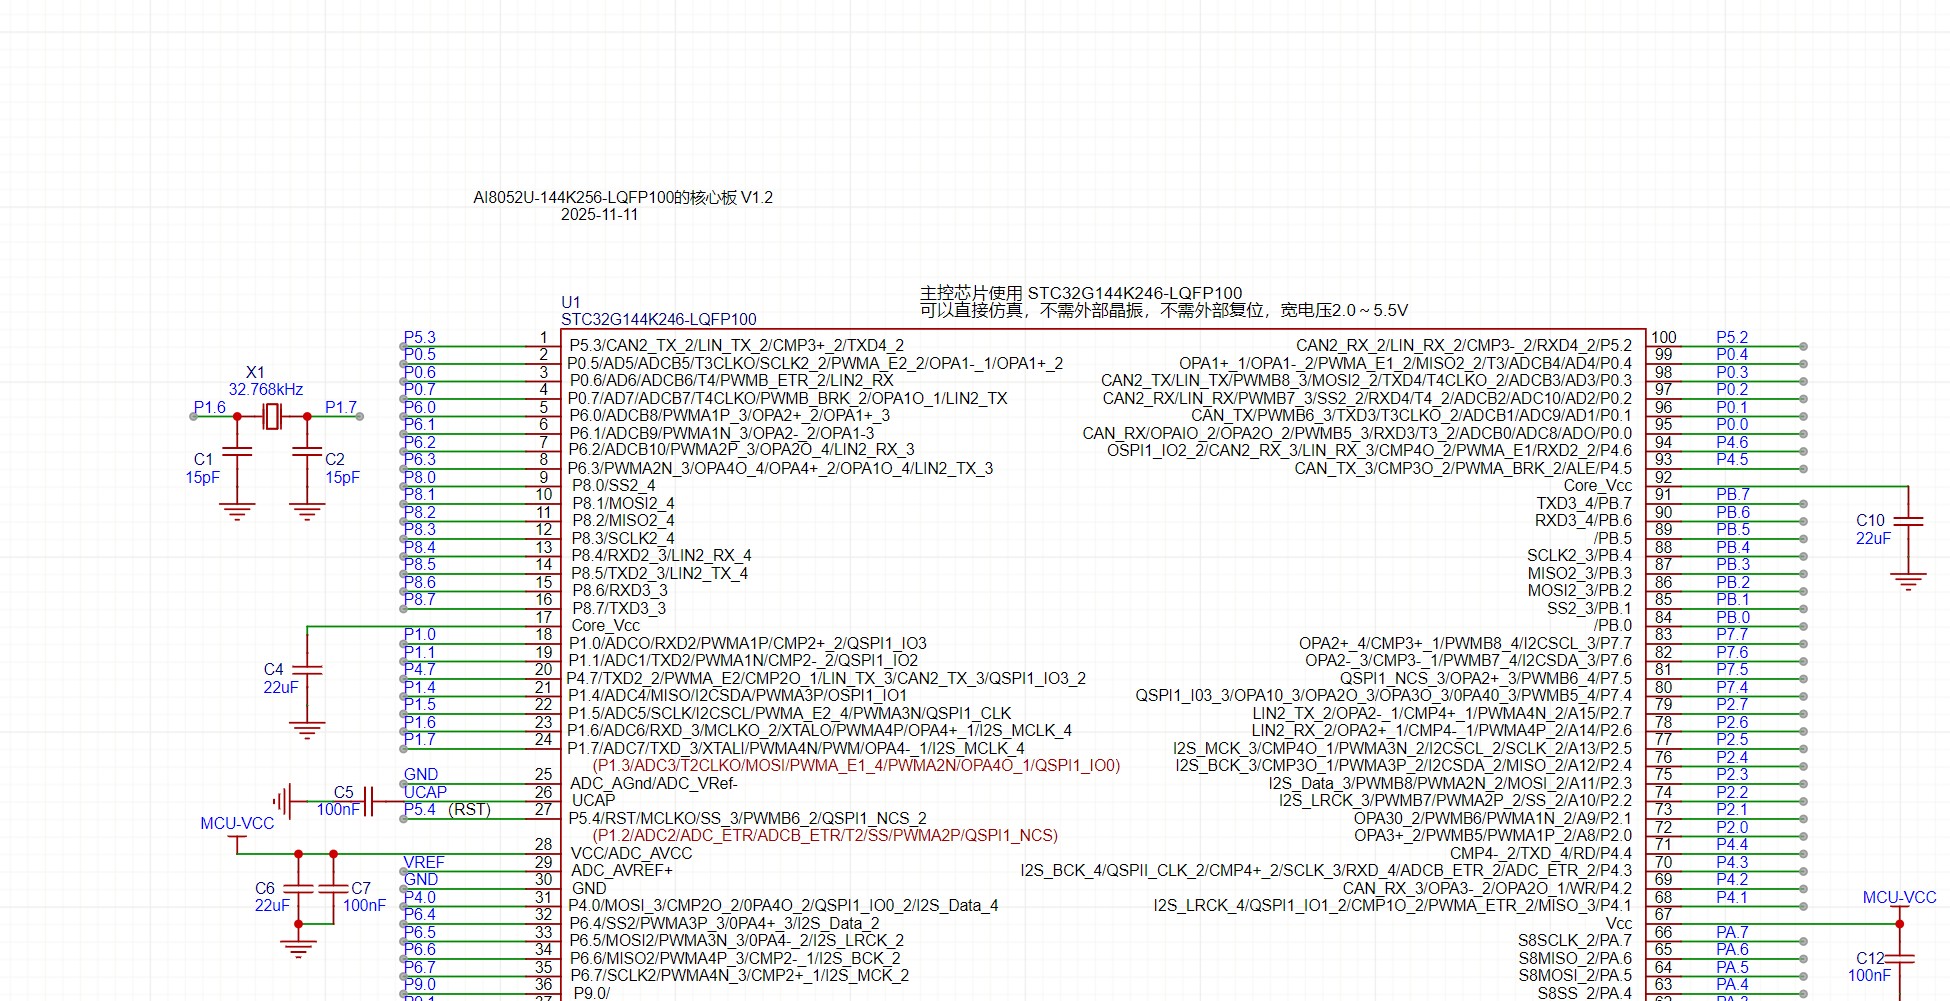Click net label P5.2 at pin 100

[x=1732, y=338]
